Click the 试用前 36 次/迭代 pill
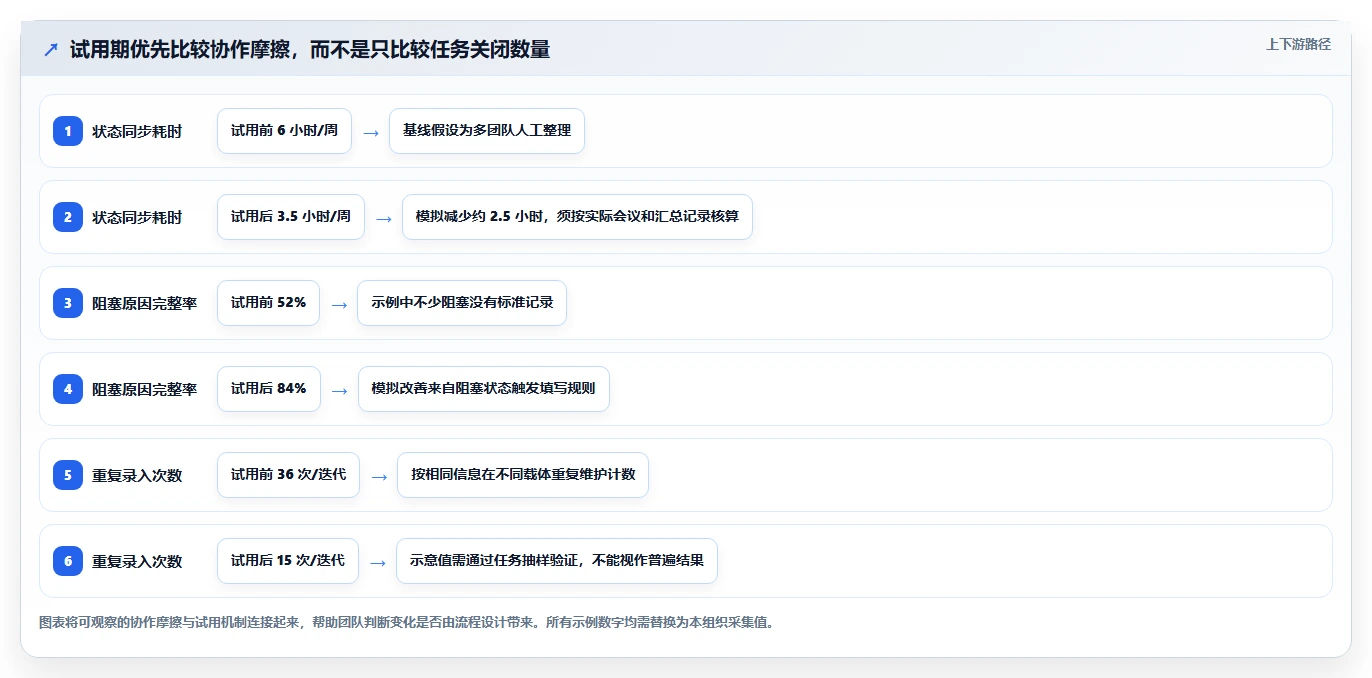 tap(288, 475)
